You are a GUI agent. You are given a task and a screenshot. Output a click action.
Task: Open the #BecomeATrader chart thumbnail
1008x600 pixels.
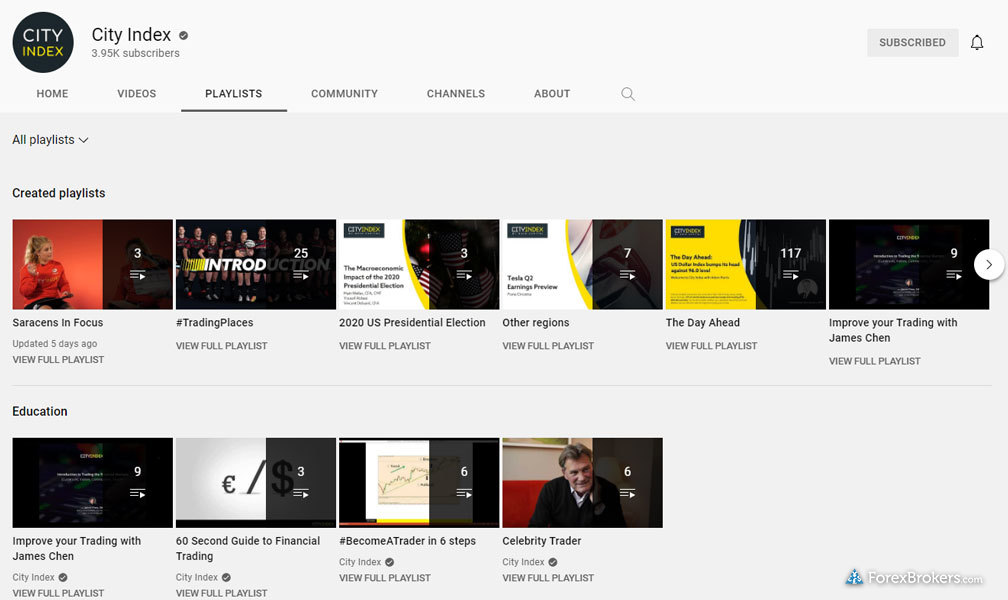[x=419, y=483]
